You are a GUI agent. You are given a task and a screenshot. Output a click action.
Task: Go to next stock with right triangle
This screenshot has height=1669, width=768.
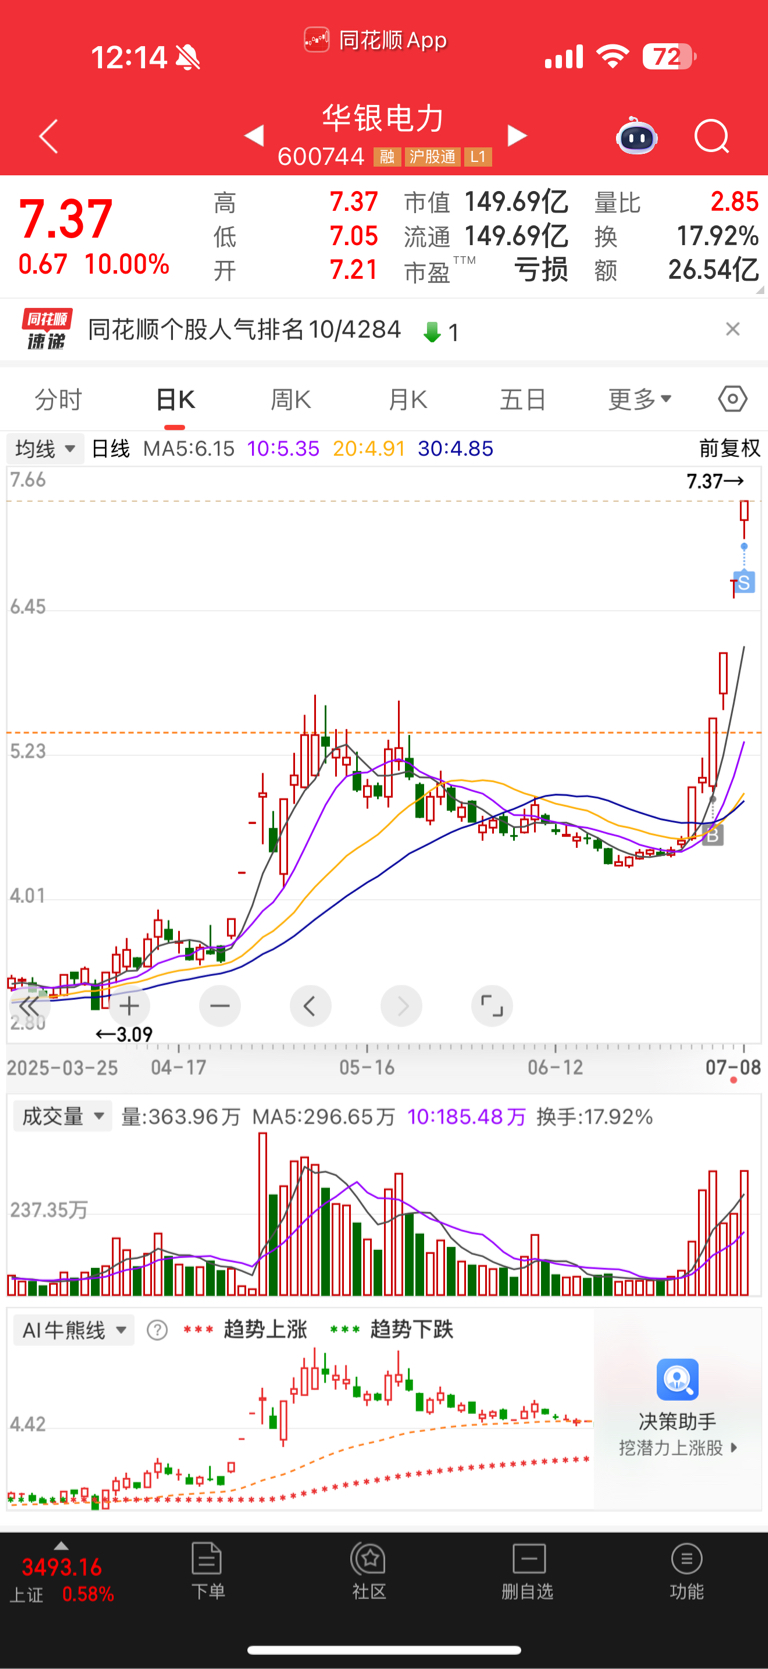[x=517, y=135]
